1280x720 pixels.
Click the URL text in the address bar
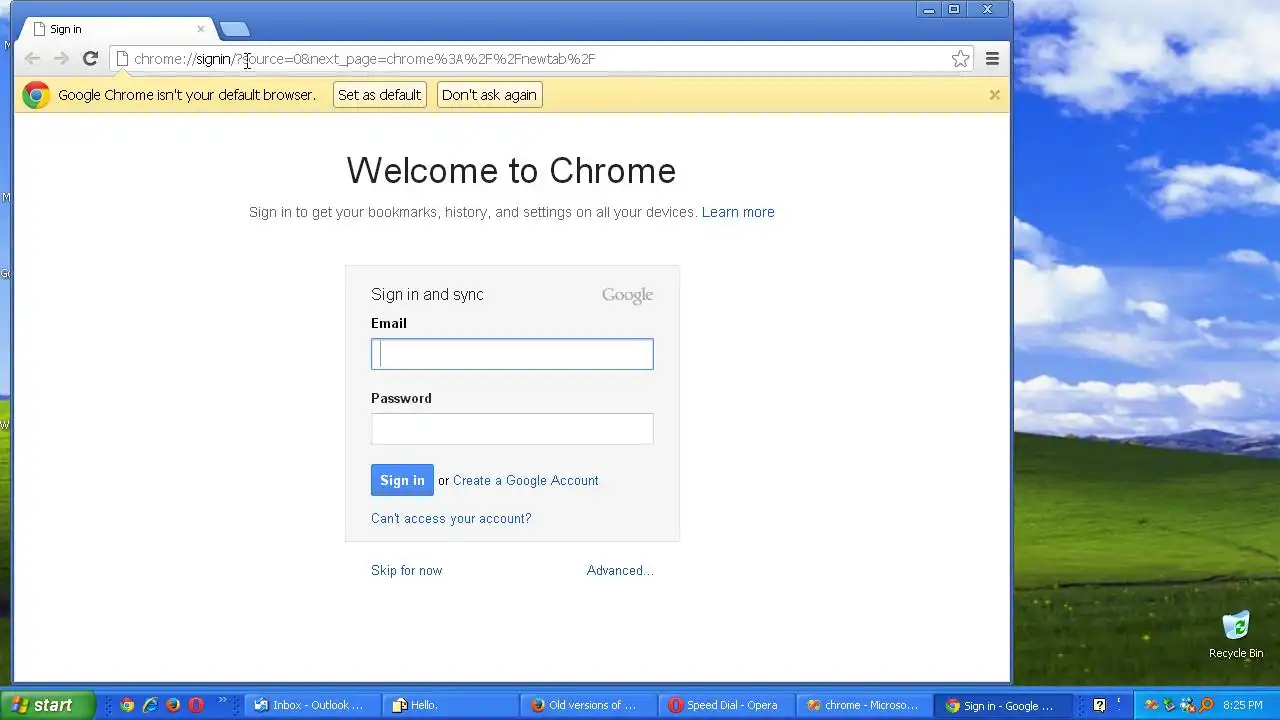tap(364, 59)
